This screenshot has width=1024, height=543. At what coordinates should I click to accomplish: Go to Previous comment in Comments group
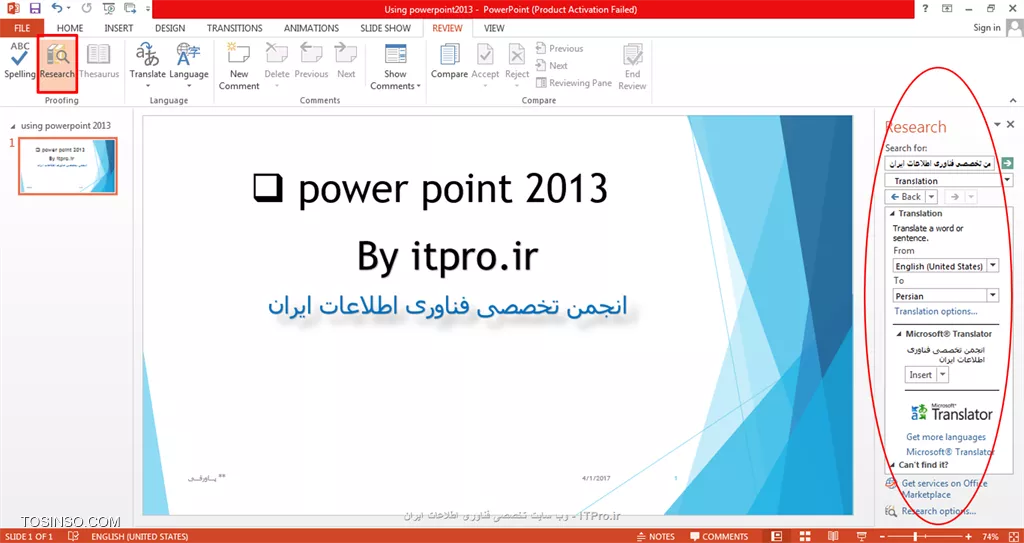click(312, 61)
